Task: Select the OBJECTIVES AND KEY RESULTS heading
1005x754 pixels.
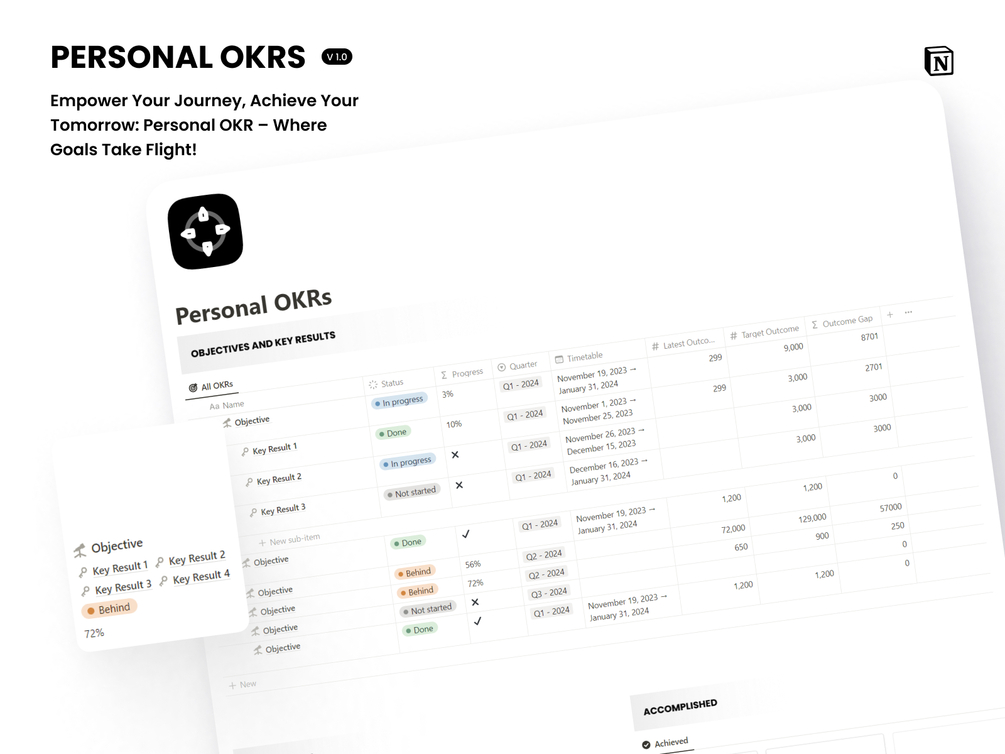Action: tap(263, 344)
